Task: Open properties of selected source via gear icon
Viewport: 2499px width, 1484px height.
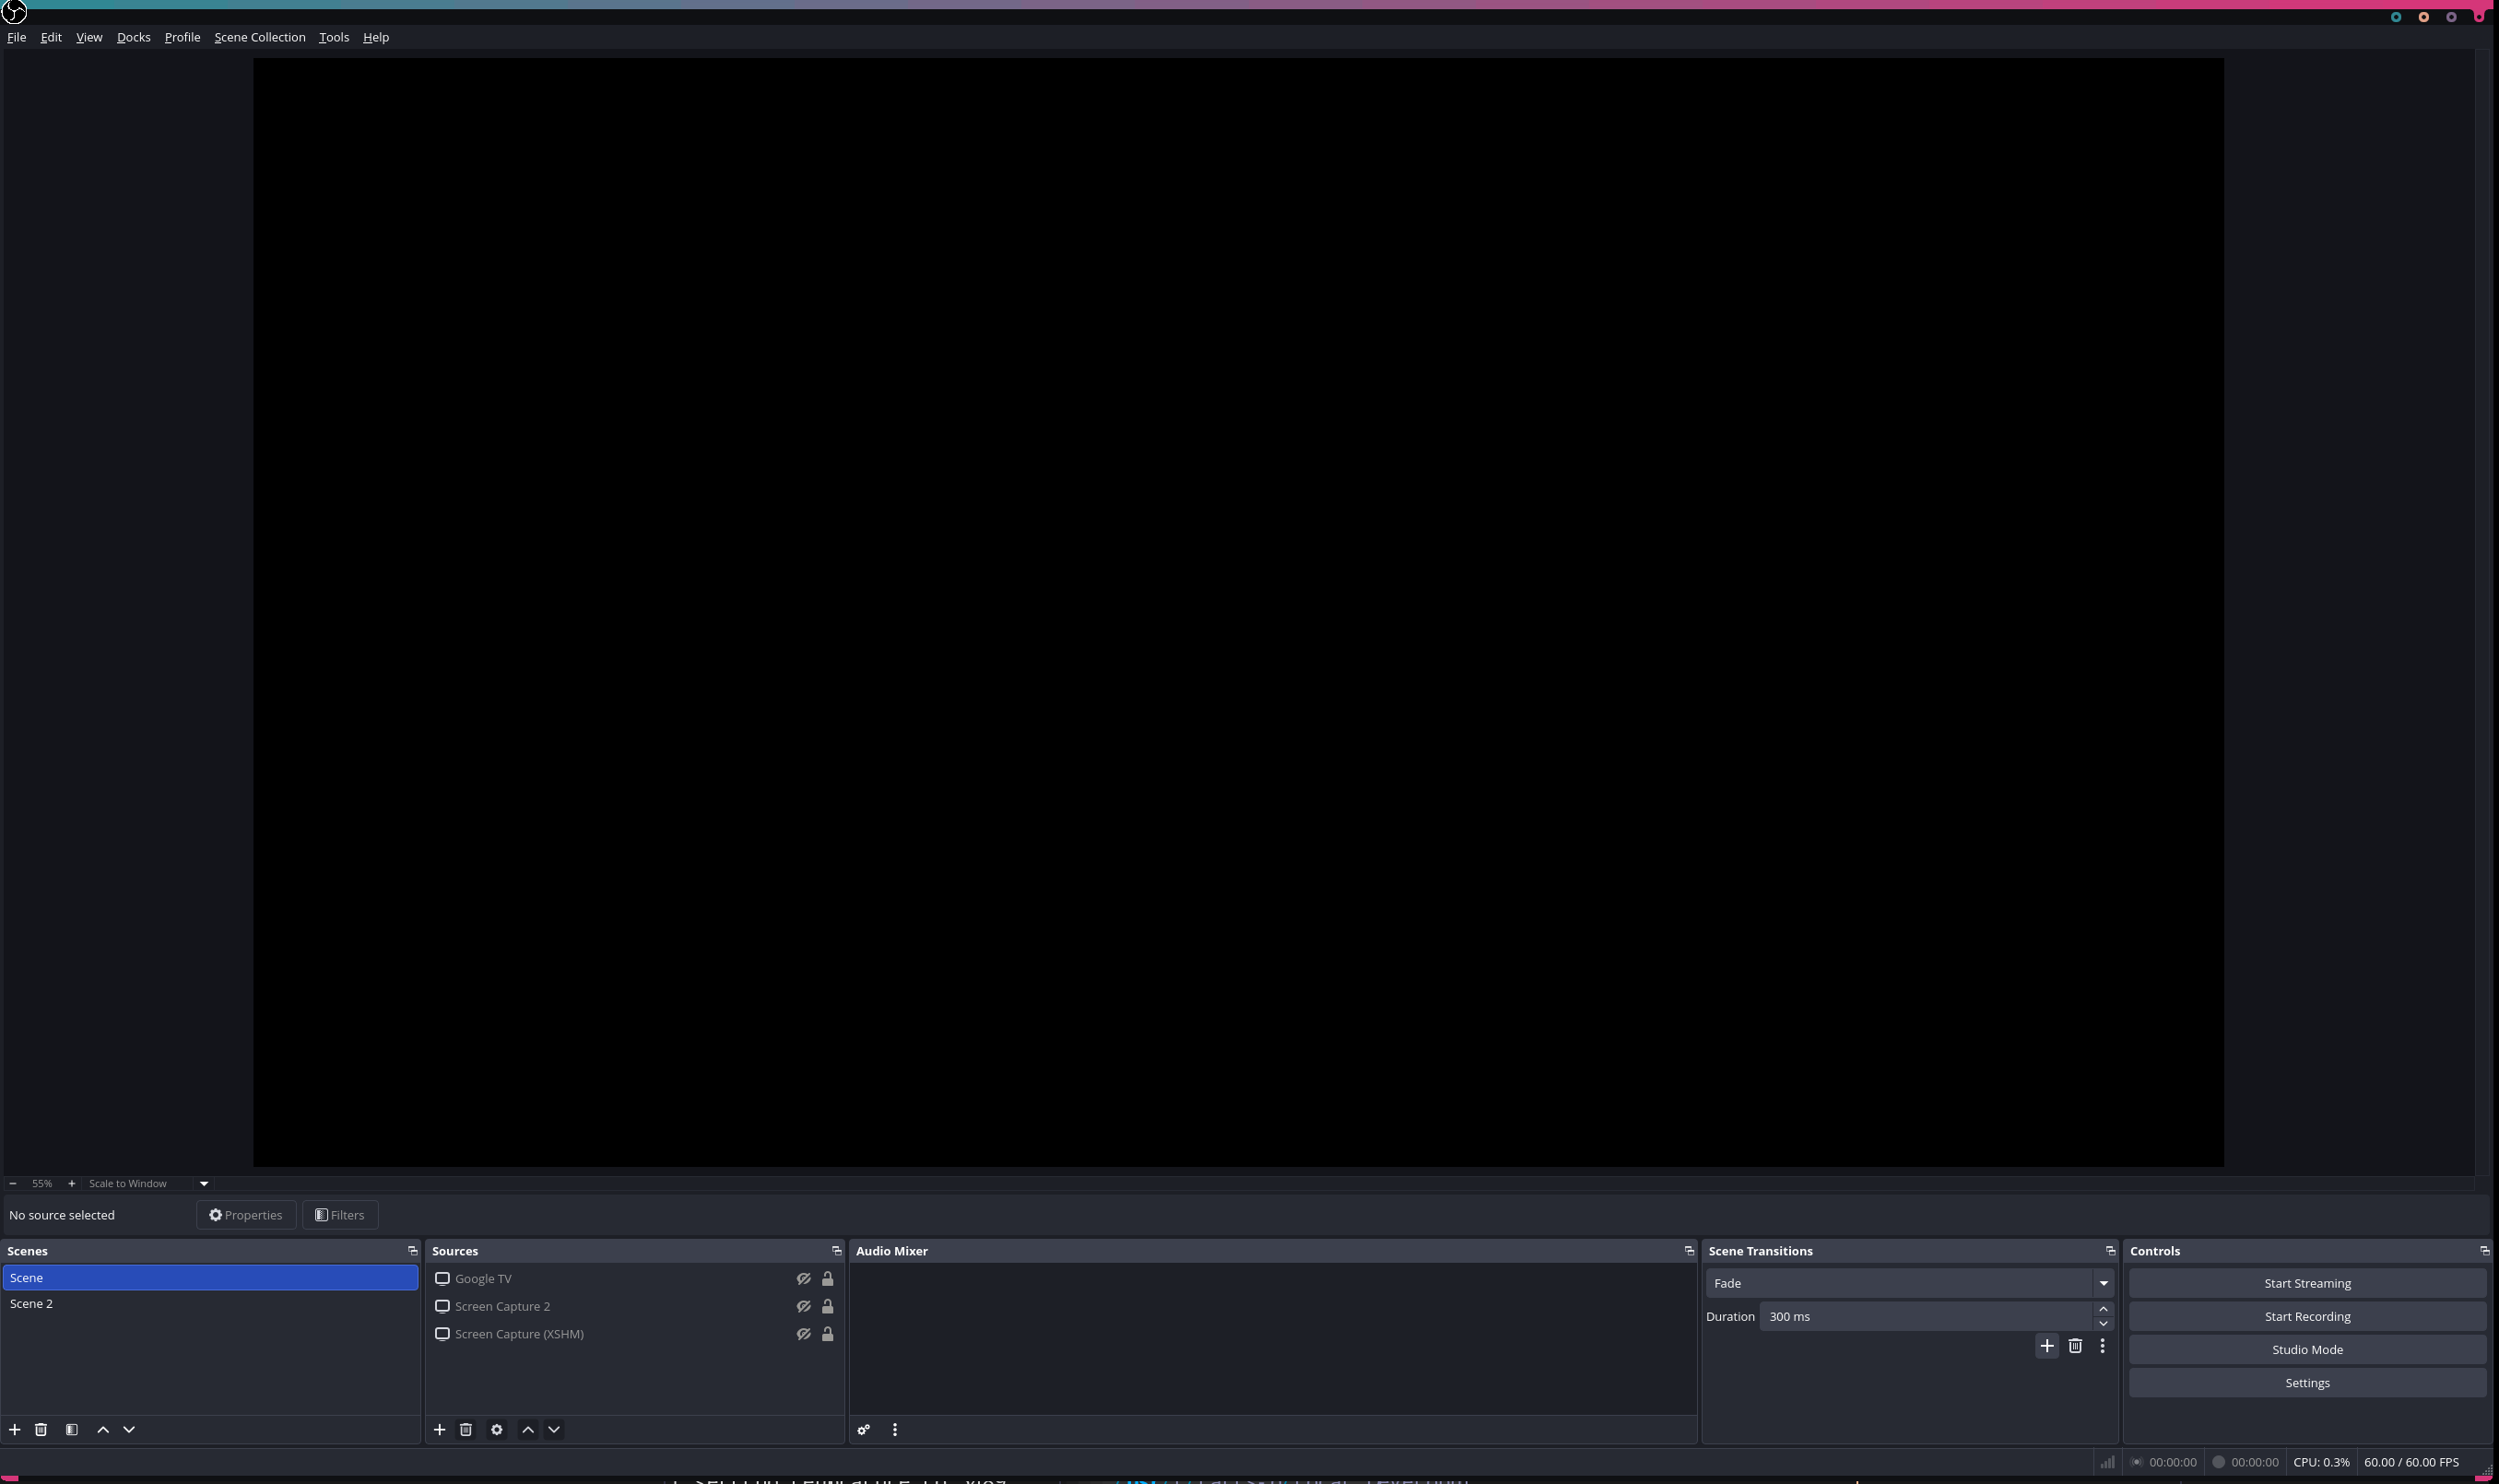Action: click(495, 1429)
